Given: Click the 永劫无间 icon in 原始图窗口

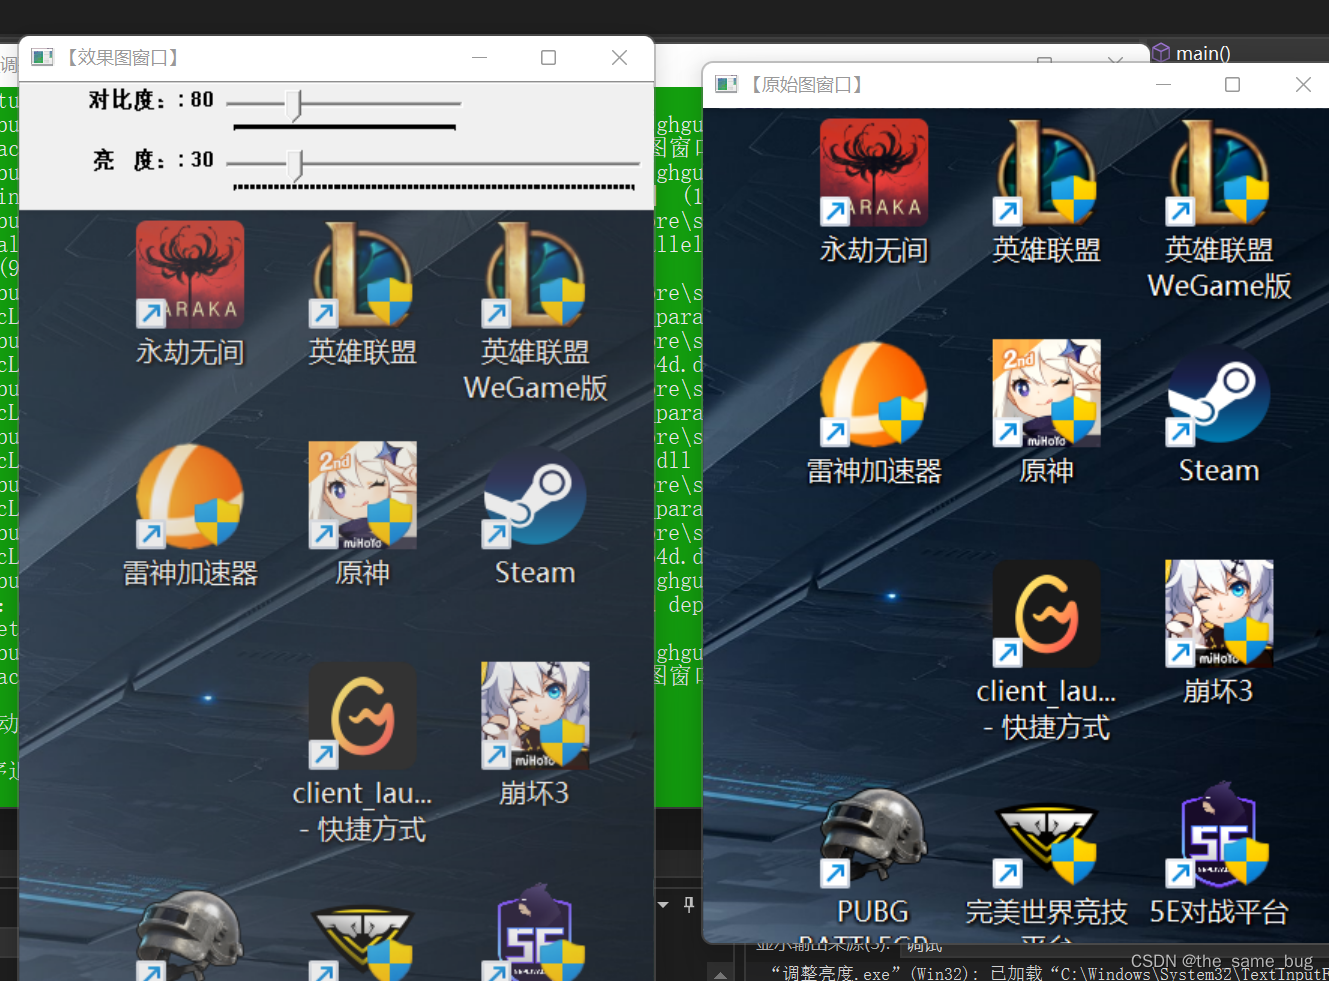Looking at the screenshot, I should click(874, 173).
